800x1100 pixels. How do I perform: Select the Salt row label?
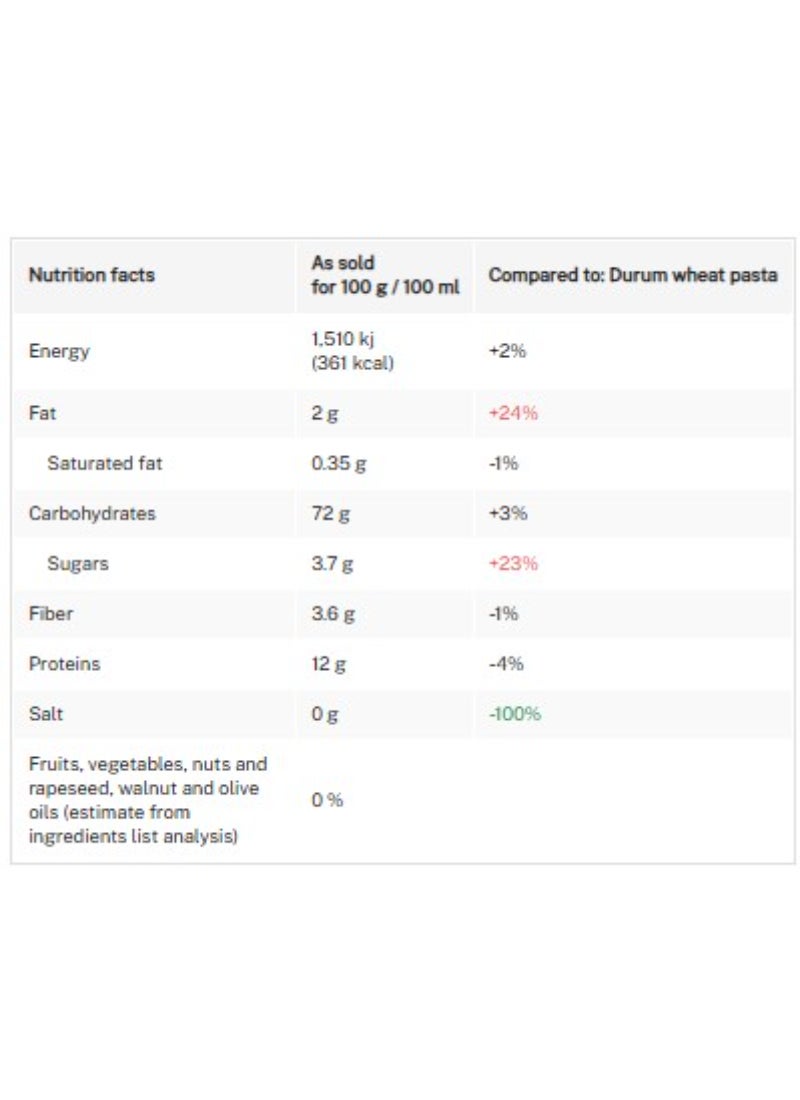click(46, 714)
